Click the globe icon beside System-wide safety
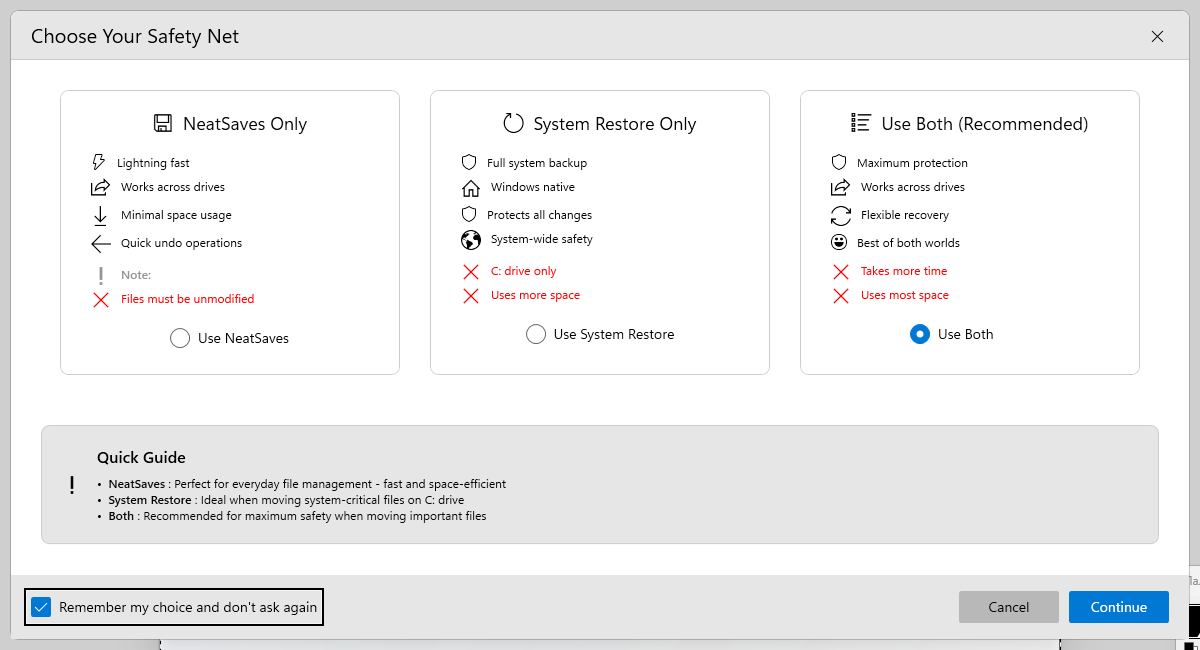The image size is (1200, 650). [x=471, y=240]
